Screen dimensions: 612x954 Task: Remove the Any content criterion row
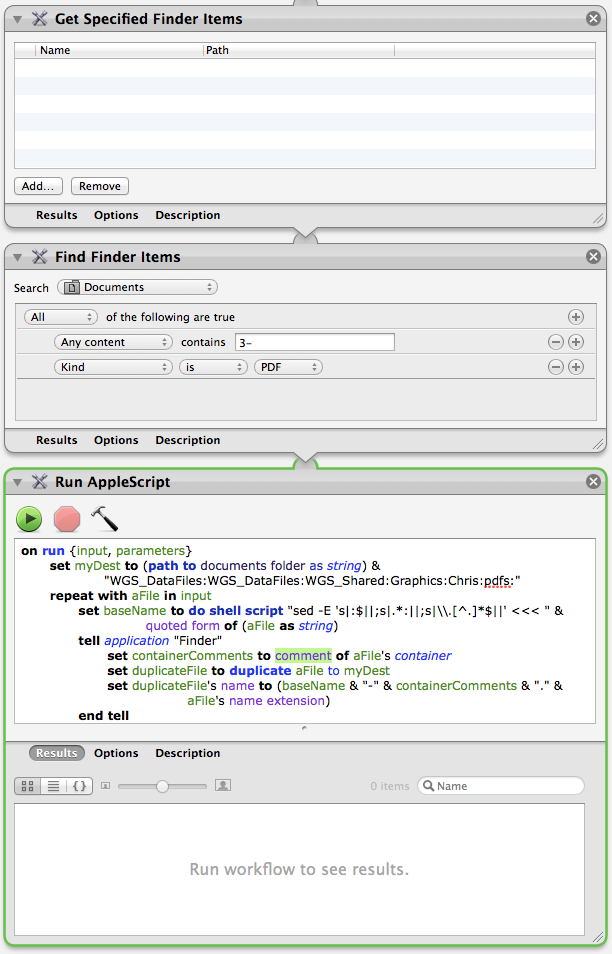(x=555, y=342)
